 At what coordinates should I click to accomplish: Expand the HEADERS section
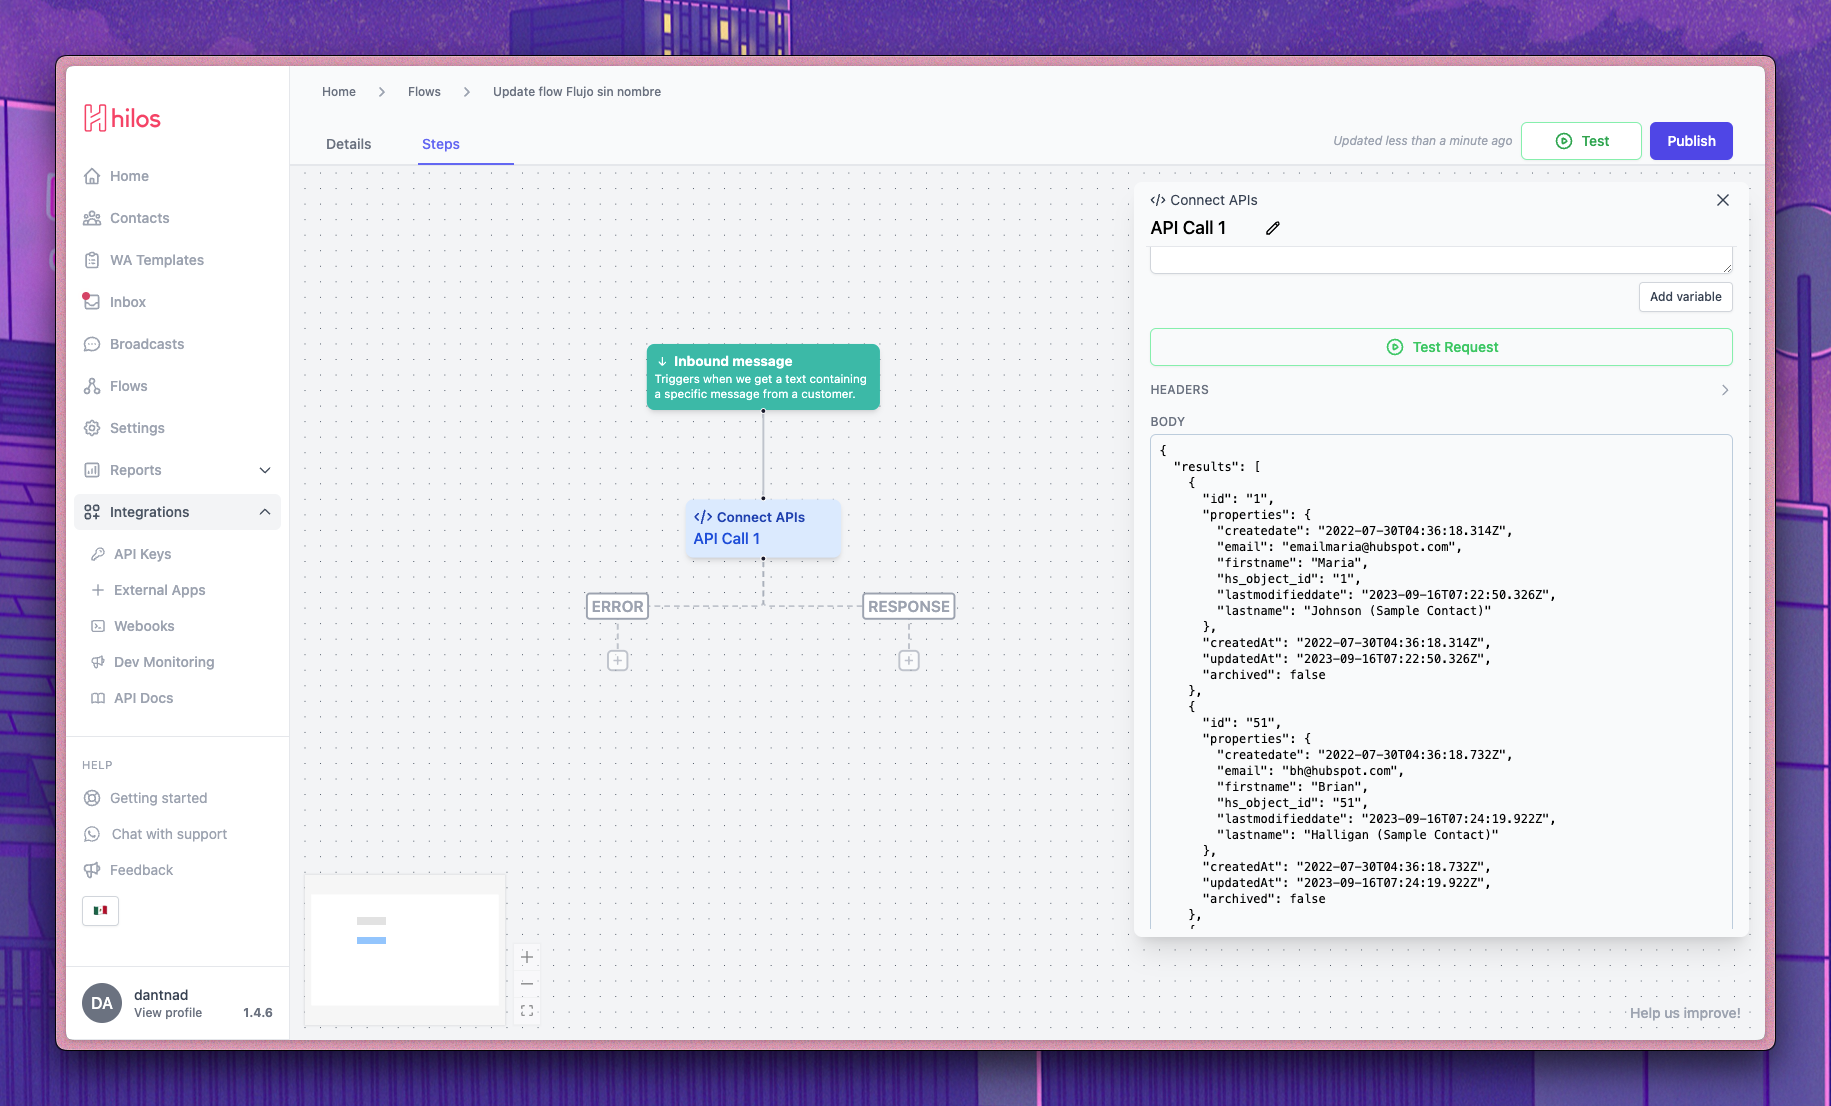(1724, 390)
